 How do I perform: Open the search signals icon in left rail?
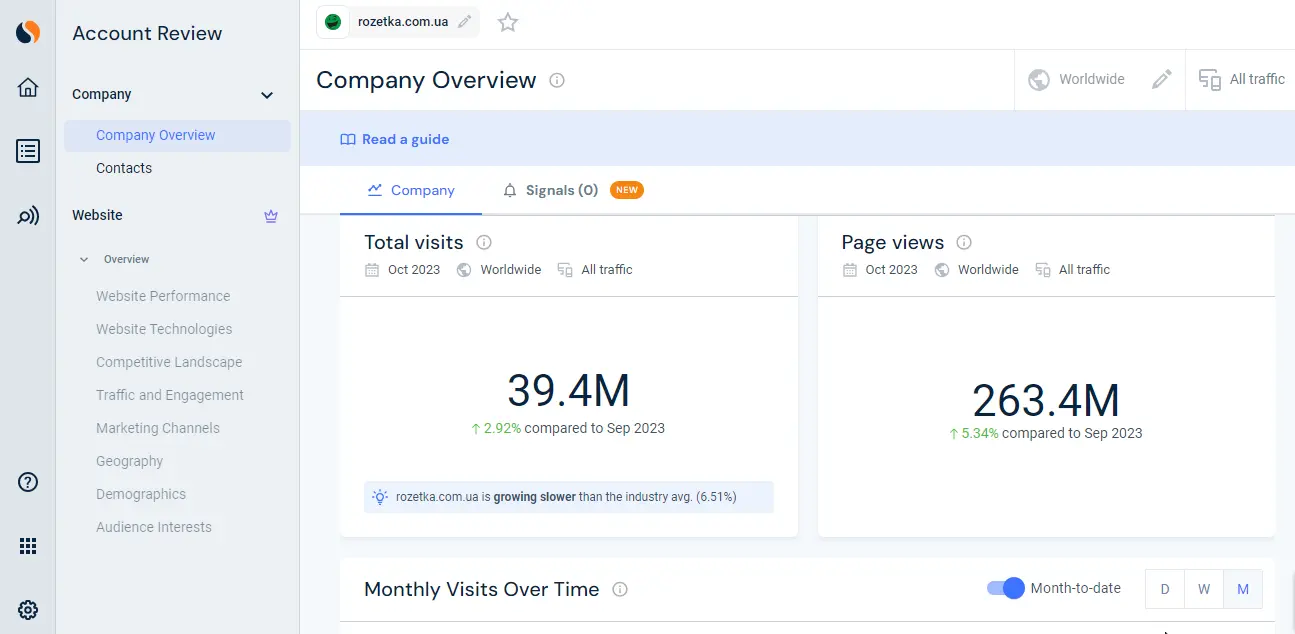pos(28,215)
